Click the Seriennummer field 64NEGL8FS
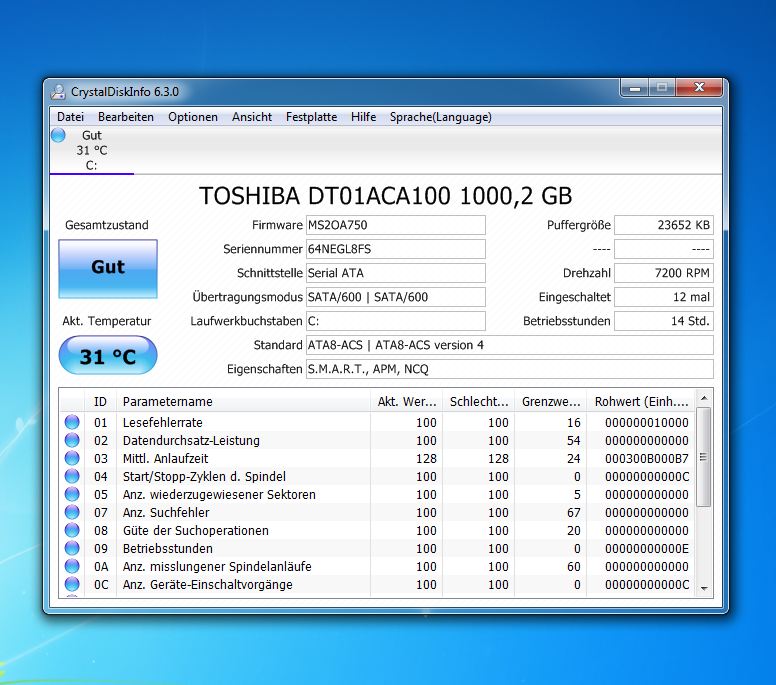Image resolution: width=776 pixels, height=685 pixels. tap(395, 249)
